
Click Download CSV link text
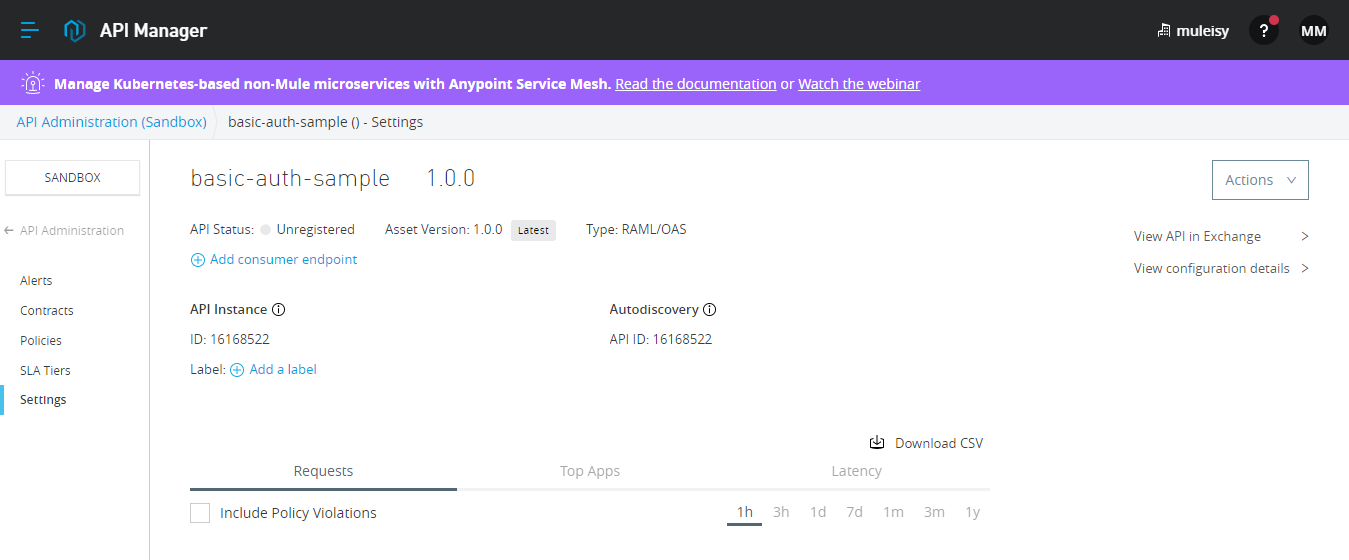[x=939, y=443]
